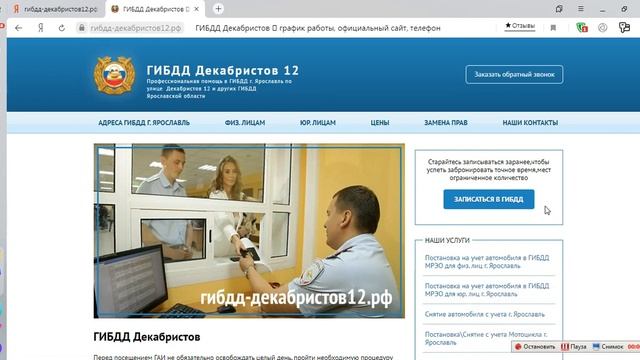This screenshot has width=640, height=360.
Task: Open the Юр. лицам menu item
Action: point(318,123)
